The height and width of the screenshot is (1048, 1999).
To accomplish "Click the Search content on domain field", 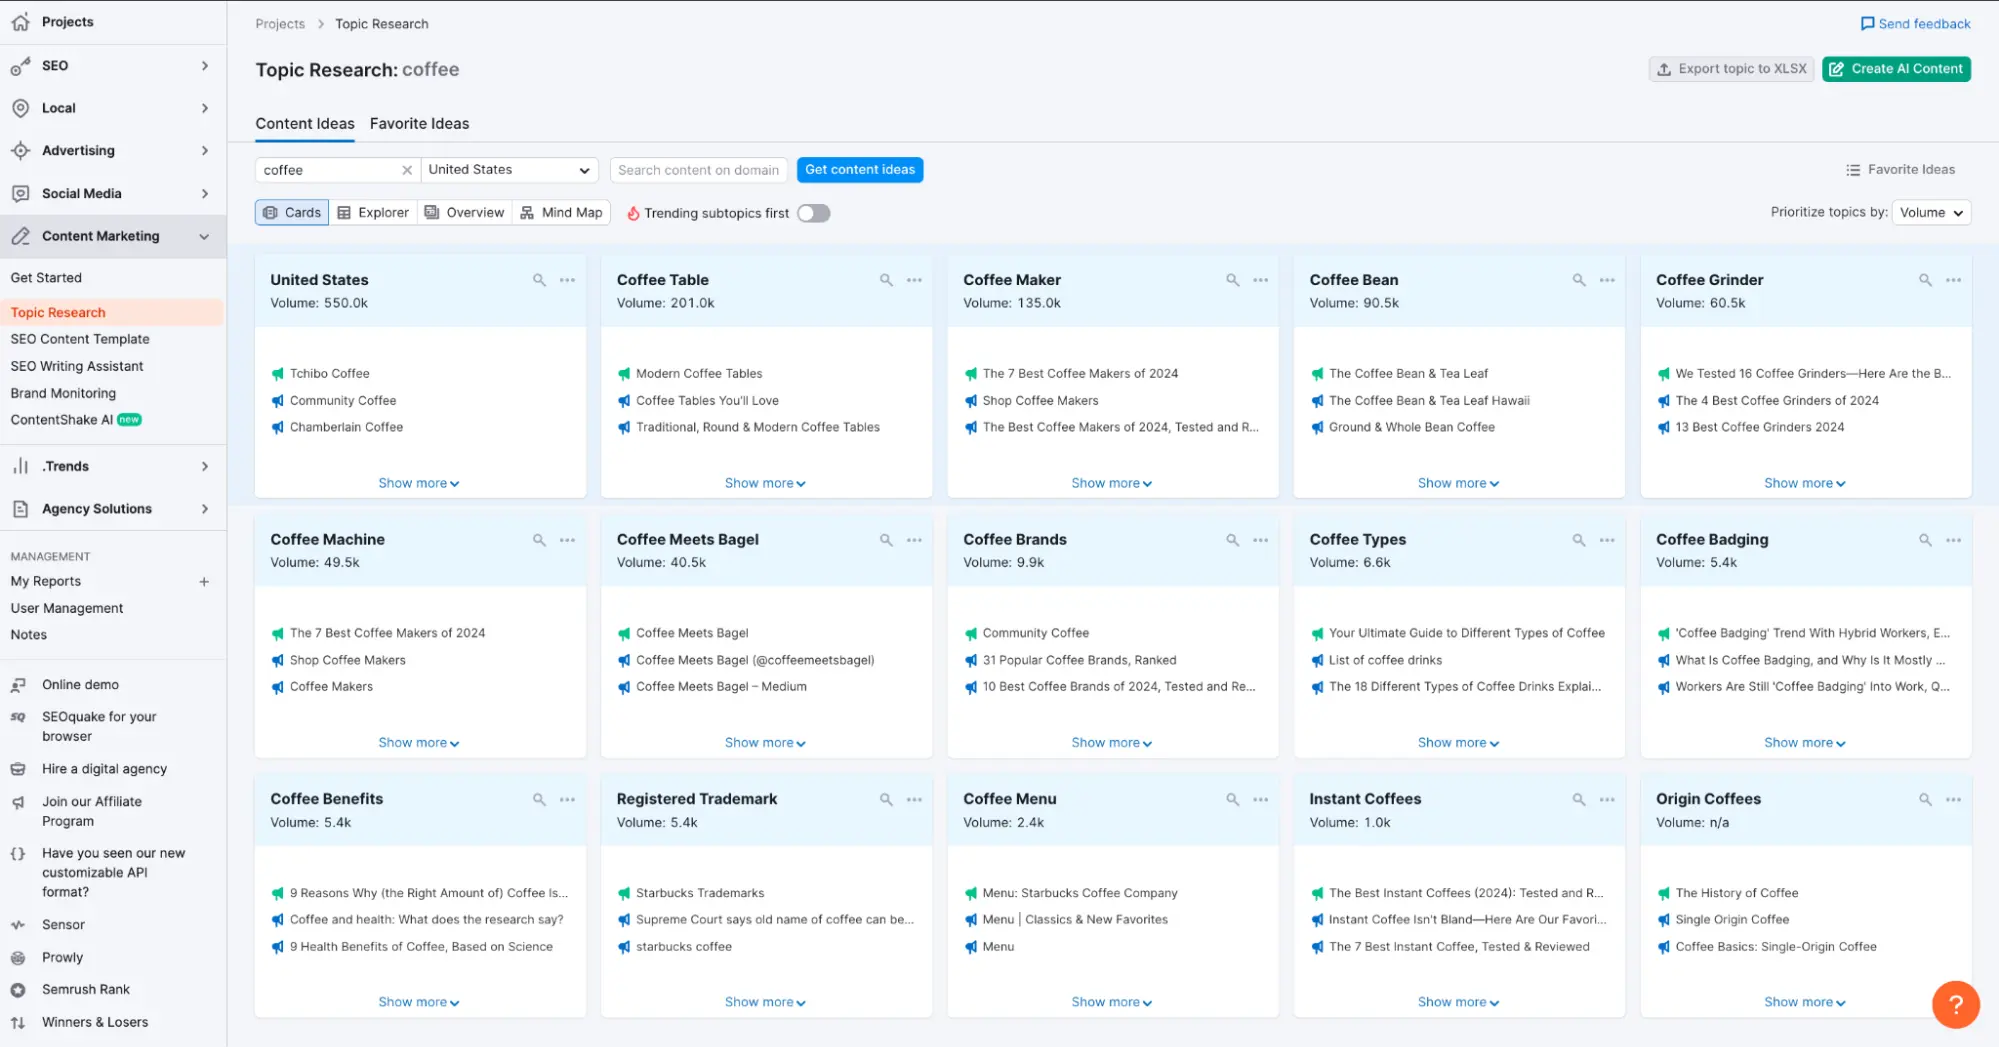I will pyautogui.click(x=698, y=169).
